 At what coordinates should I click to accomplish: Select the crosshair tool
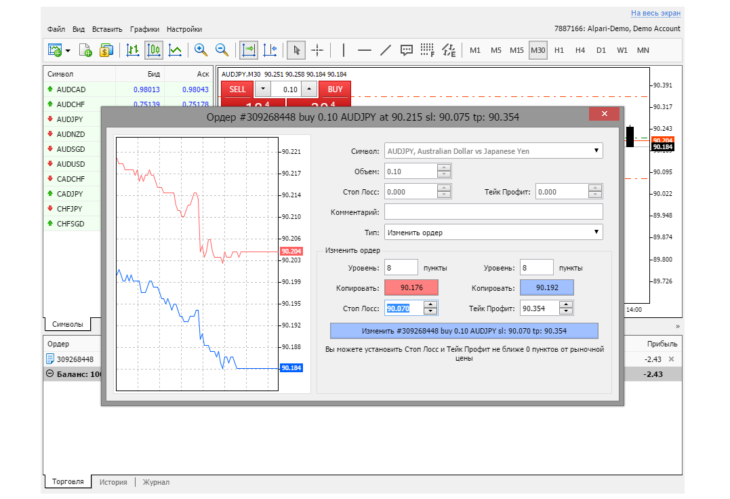click(x=317, y=50)
